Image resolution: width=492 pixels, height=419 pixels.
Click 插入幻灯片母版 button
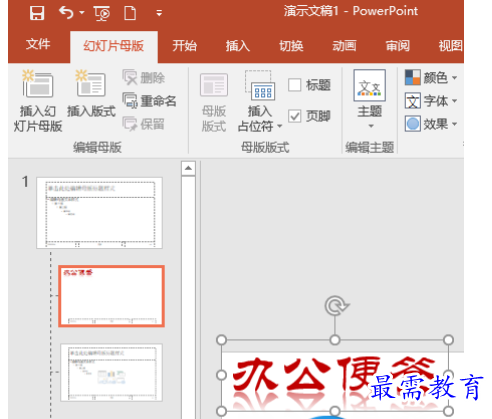tap(38, 101)
